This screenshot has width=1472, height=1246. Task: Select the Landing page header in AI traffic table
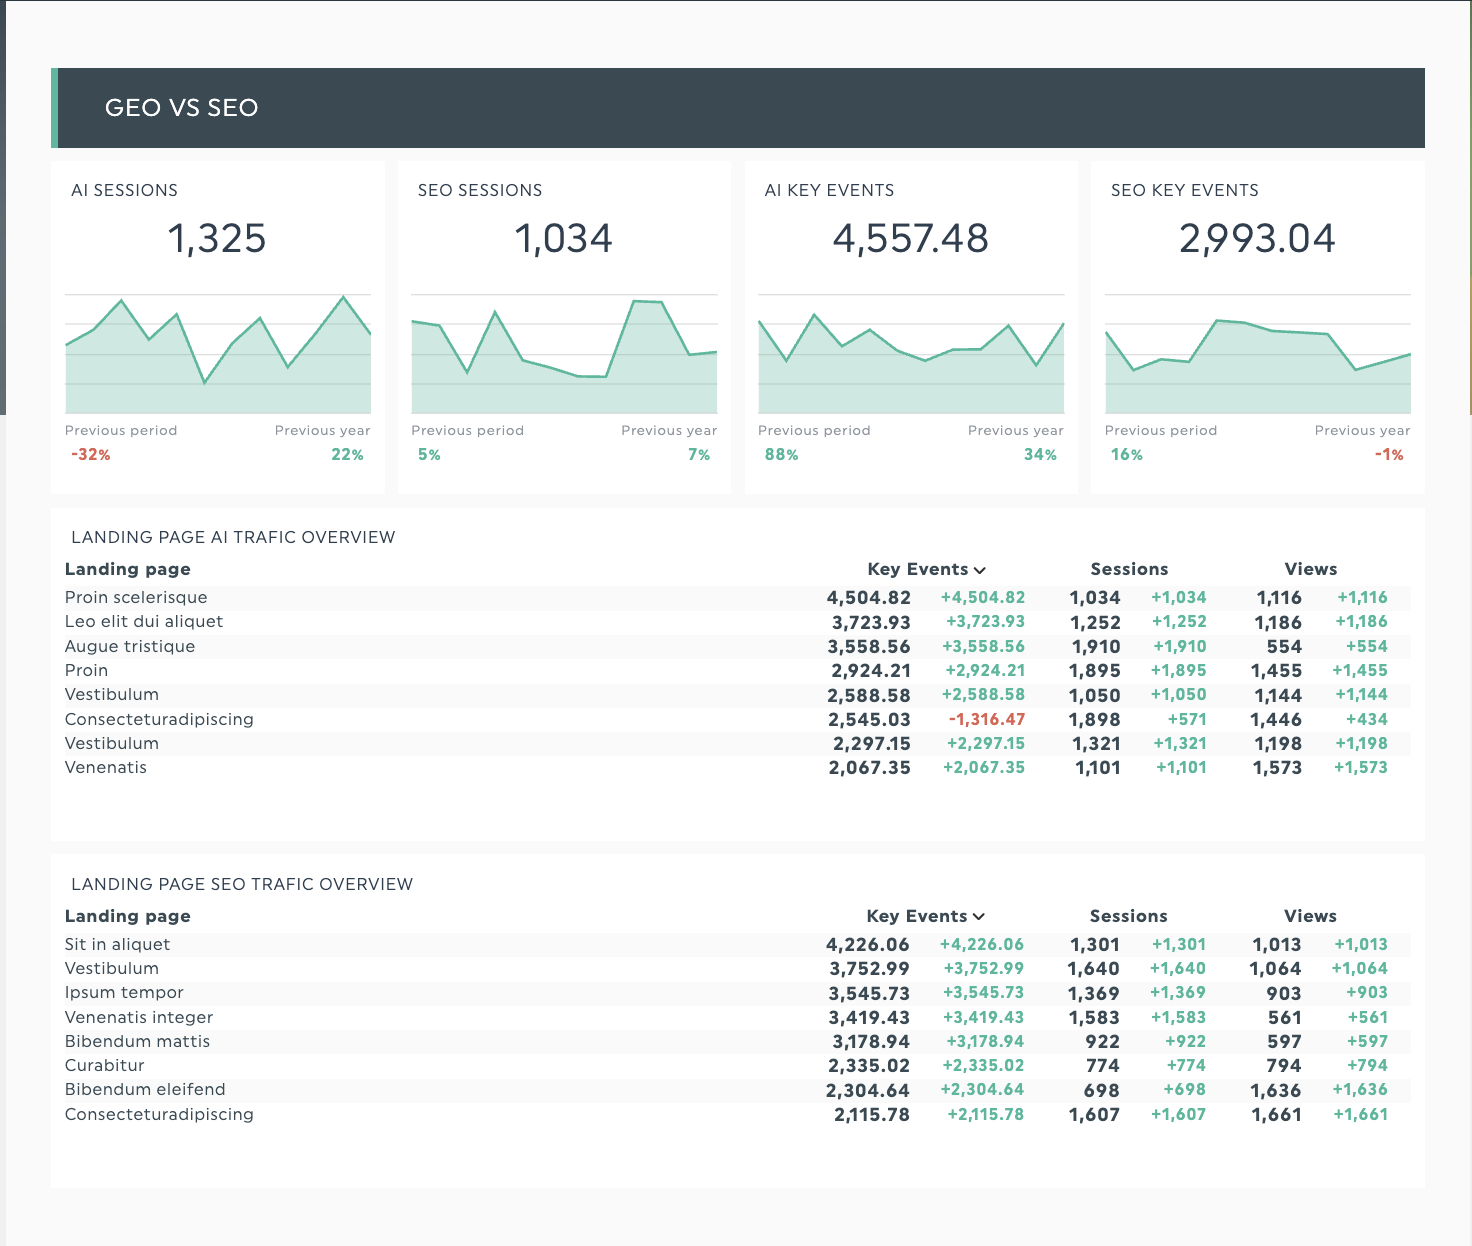128,569
